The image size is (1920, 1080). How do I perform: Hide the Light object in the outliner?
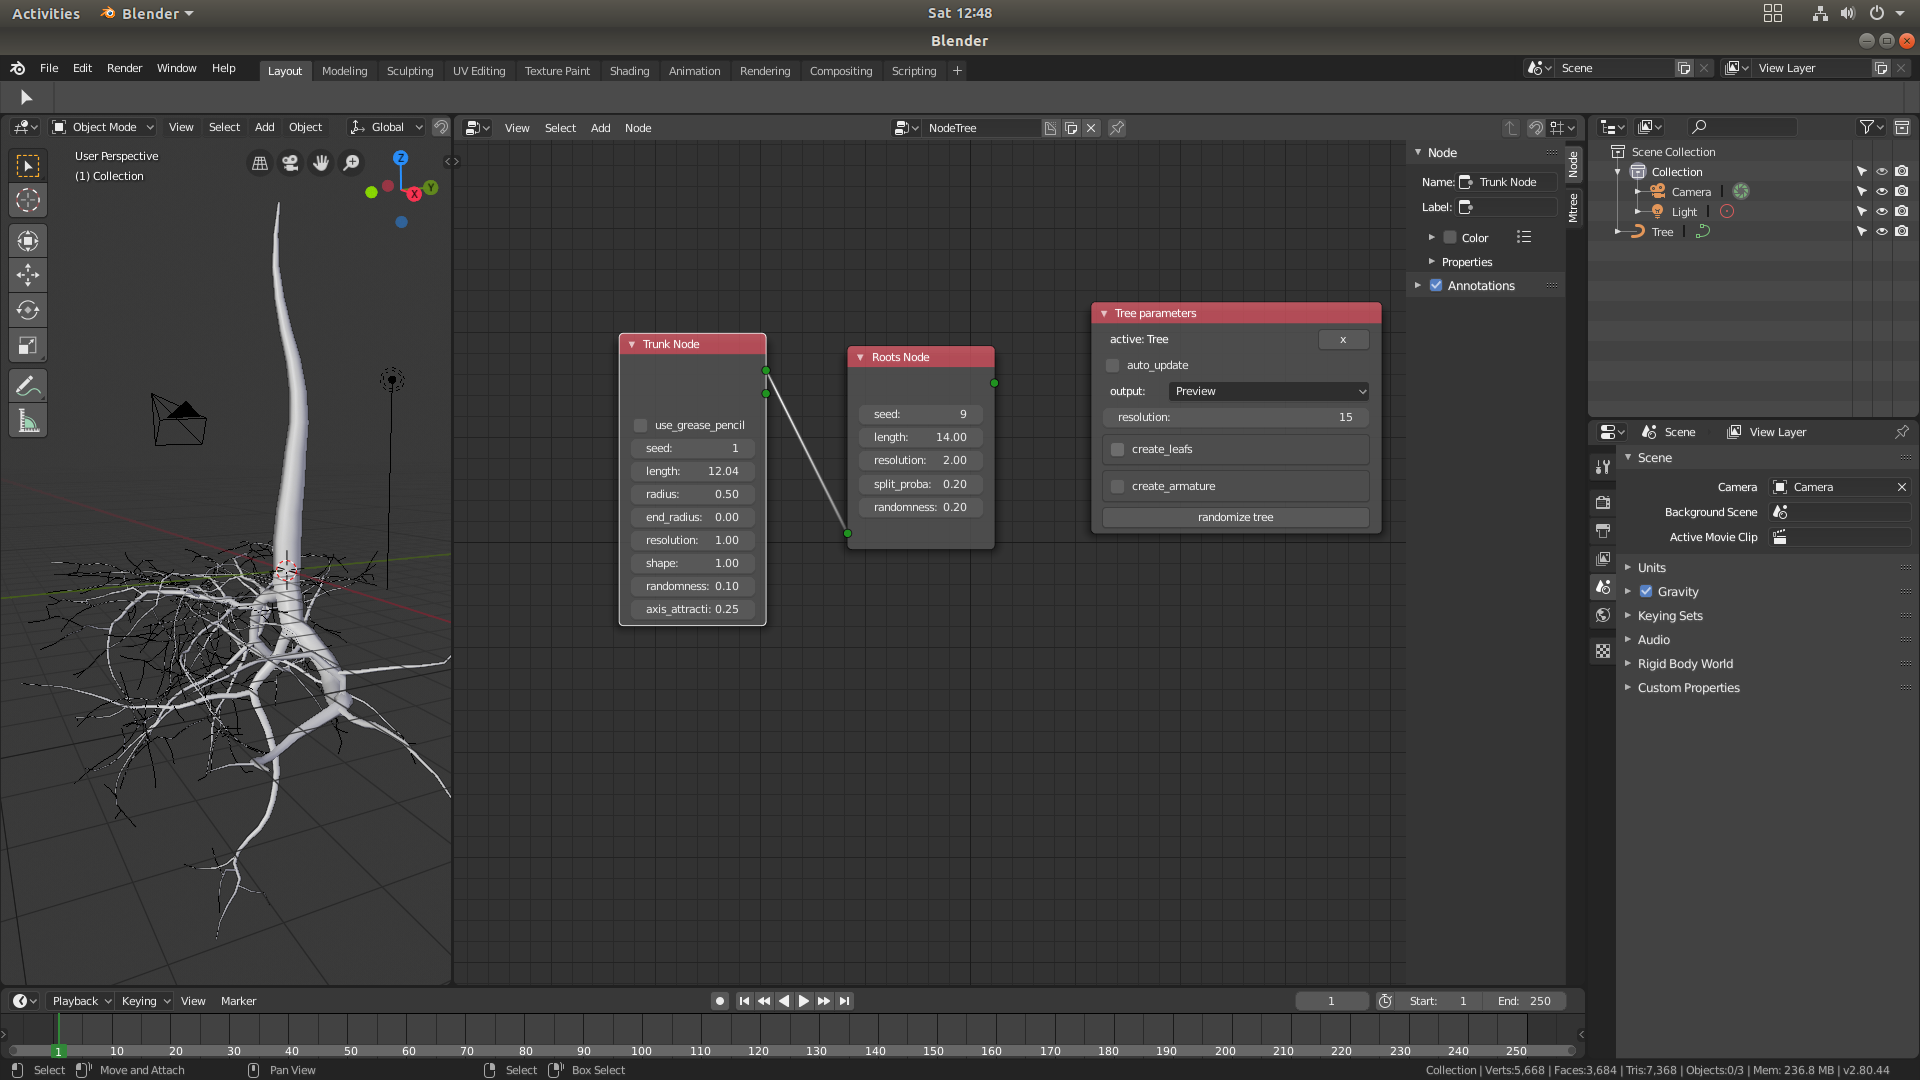coord(1881,211)
